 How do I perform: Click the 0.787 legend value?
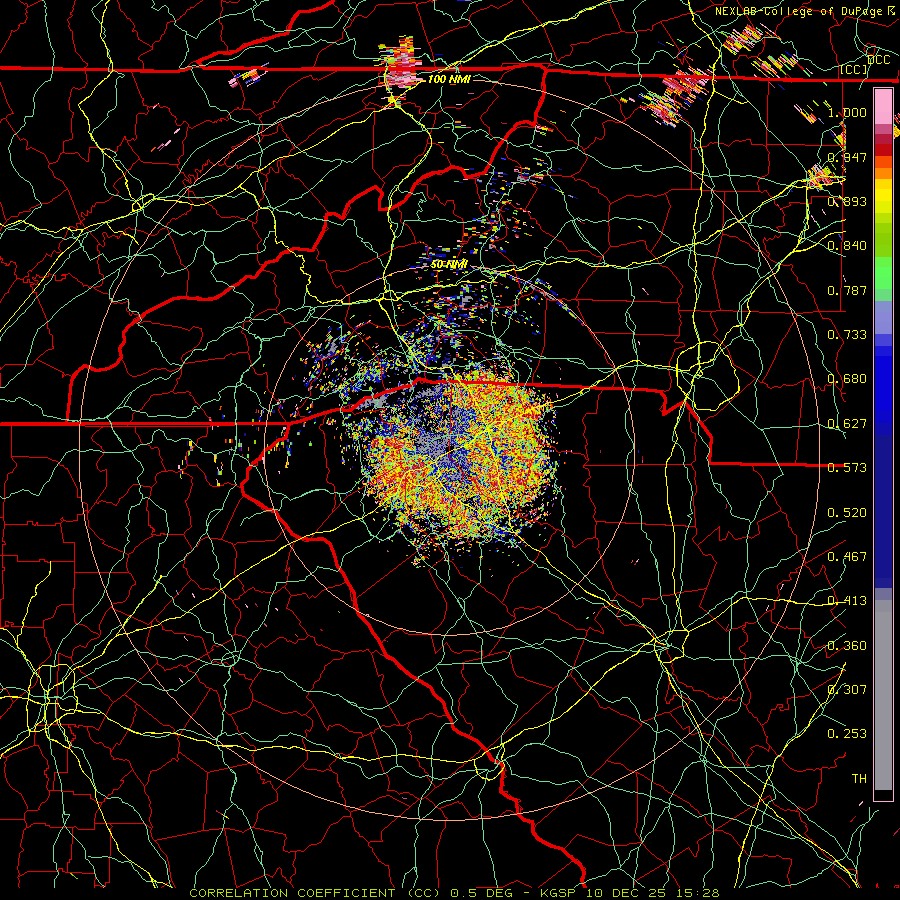(x=847, y=290)
